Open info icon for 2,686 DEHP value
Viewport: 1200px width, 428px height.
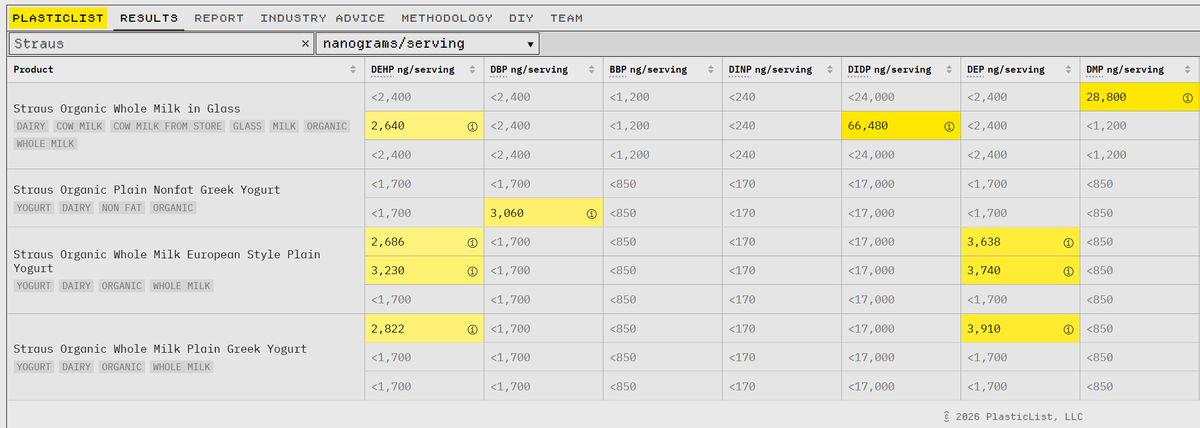(x=471, y=242)
